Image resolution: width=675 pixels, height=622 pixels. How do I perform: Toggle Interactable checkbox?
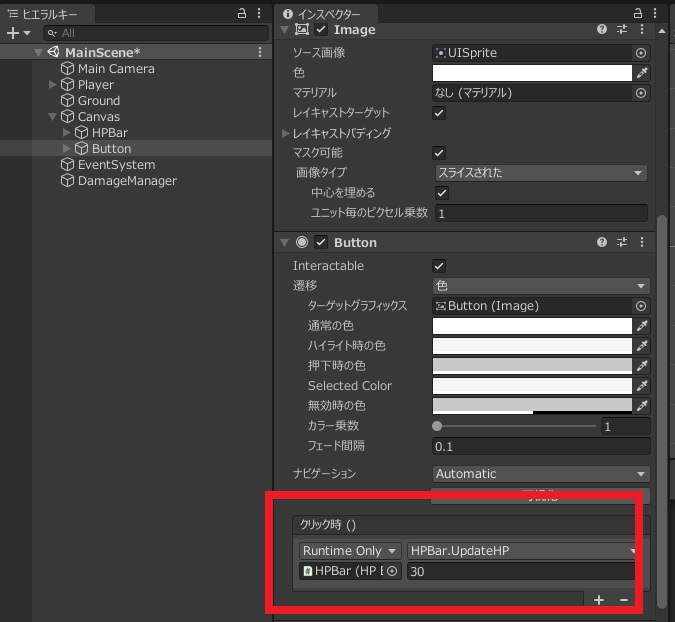coord(439,266)
